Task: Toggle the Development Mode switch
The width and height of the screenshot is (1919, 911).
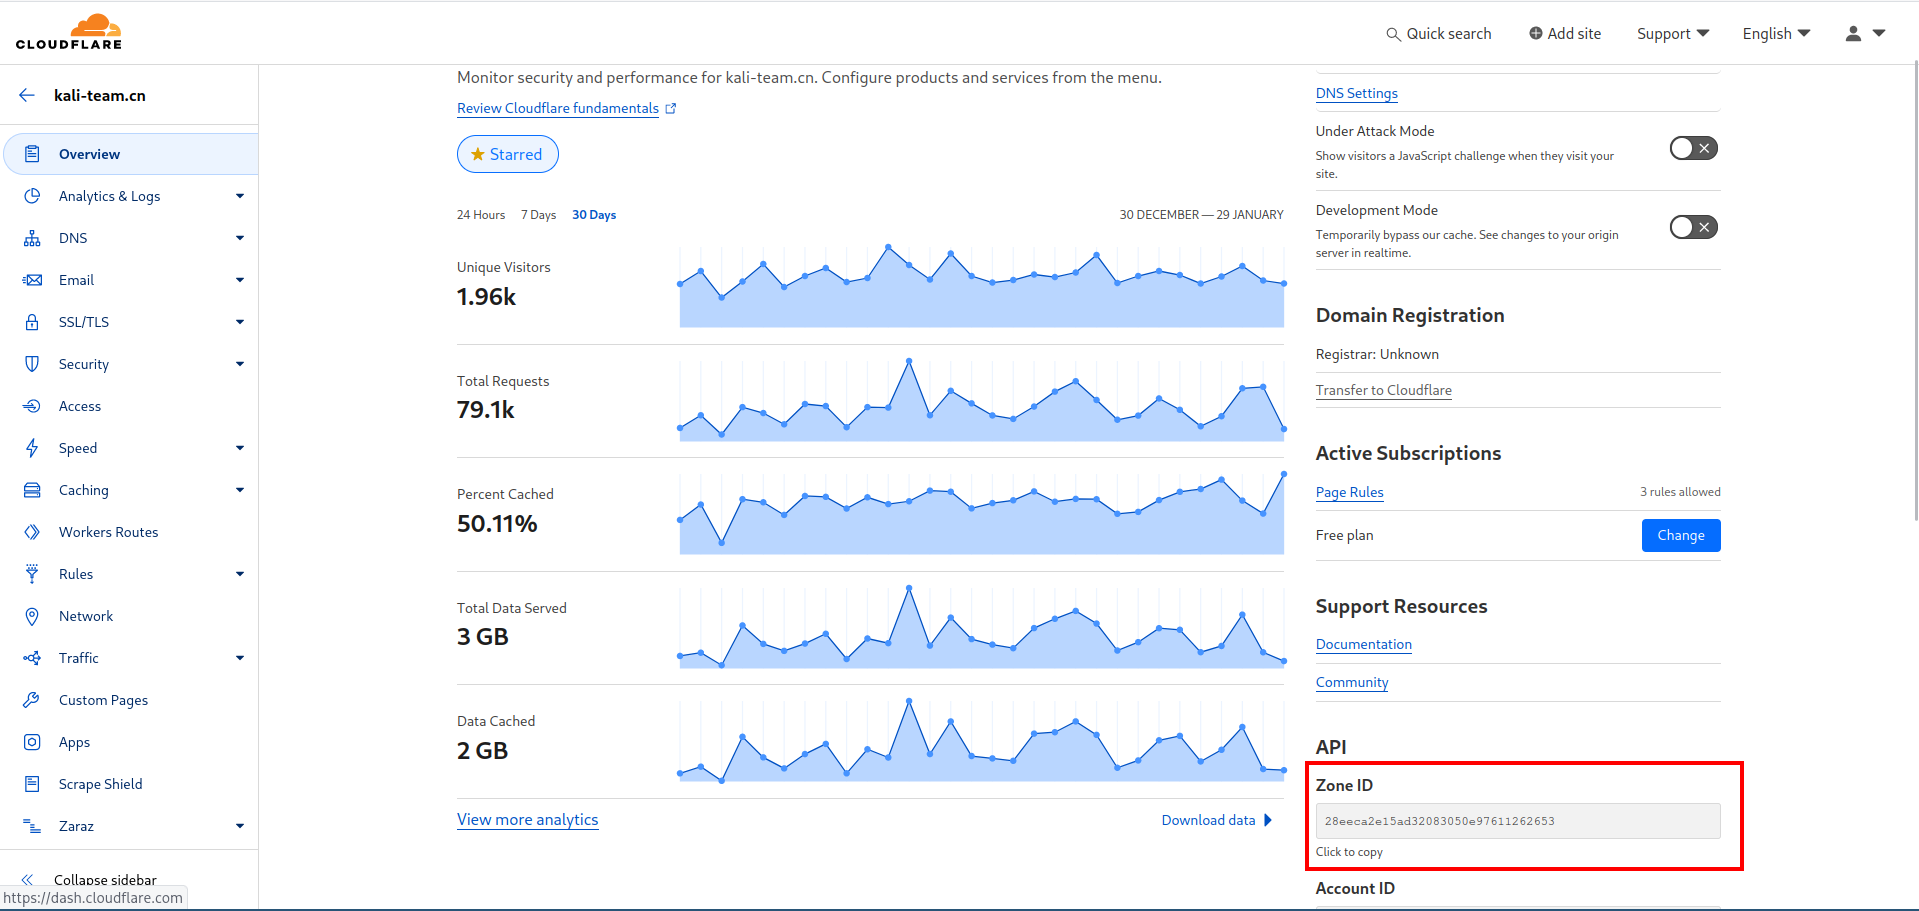Action: (1694, 227)
